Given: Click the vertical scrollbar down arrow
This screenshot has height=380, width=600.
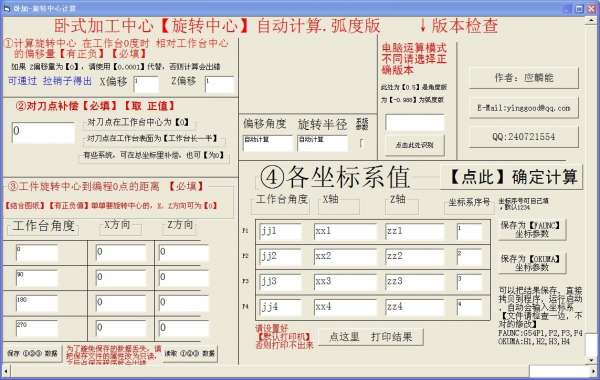Looking at the screenshot, I should [591, 360].
